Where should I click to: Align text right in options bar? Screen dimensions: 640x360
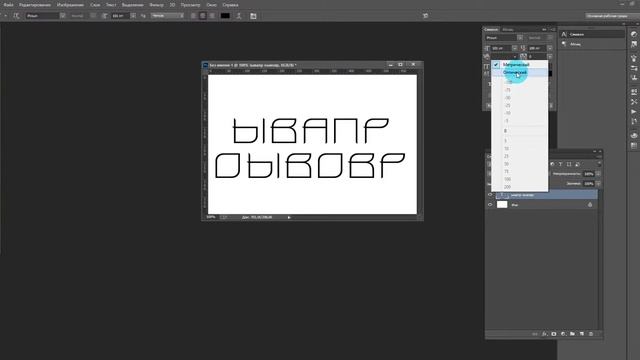tap(212, 16)
